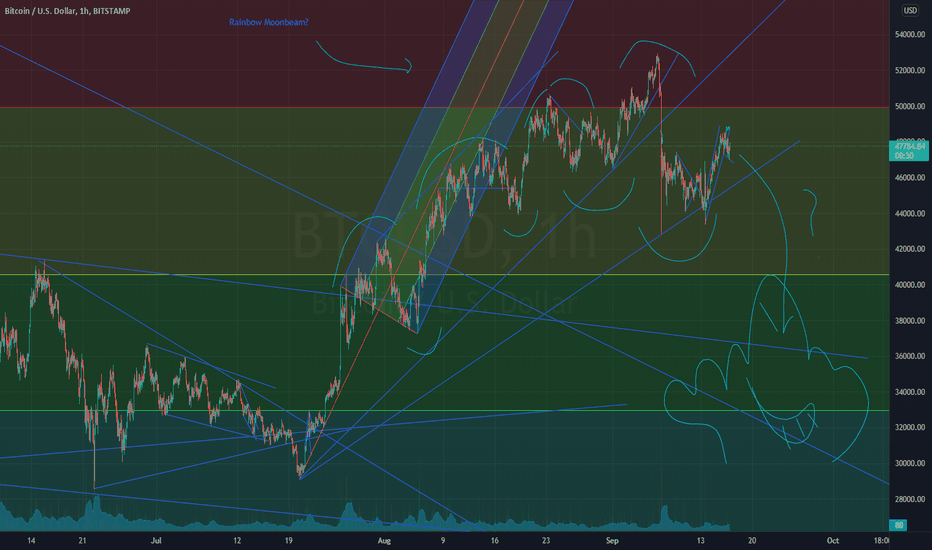Click the 50000.00 price axis label
932x550 pixels.
point(909,106)
